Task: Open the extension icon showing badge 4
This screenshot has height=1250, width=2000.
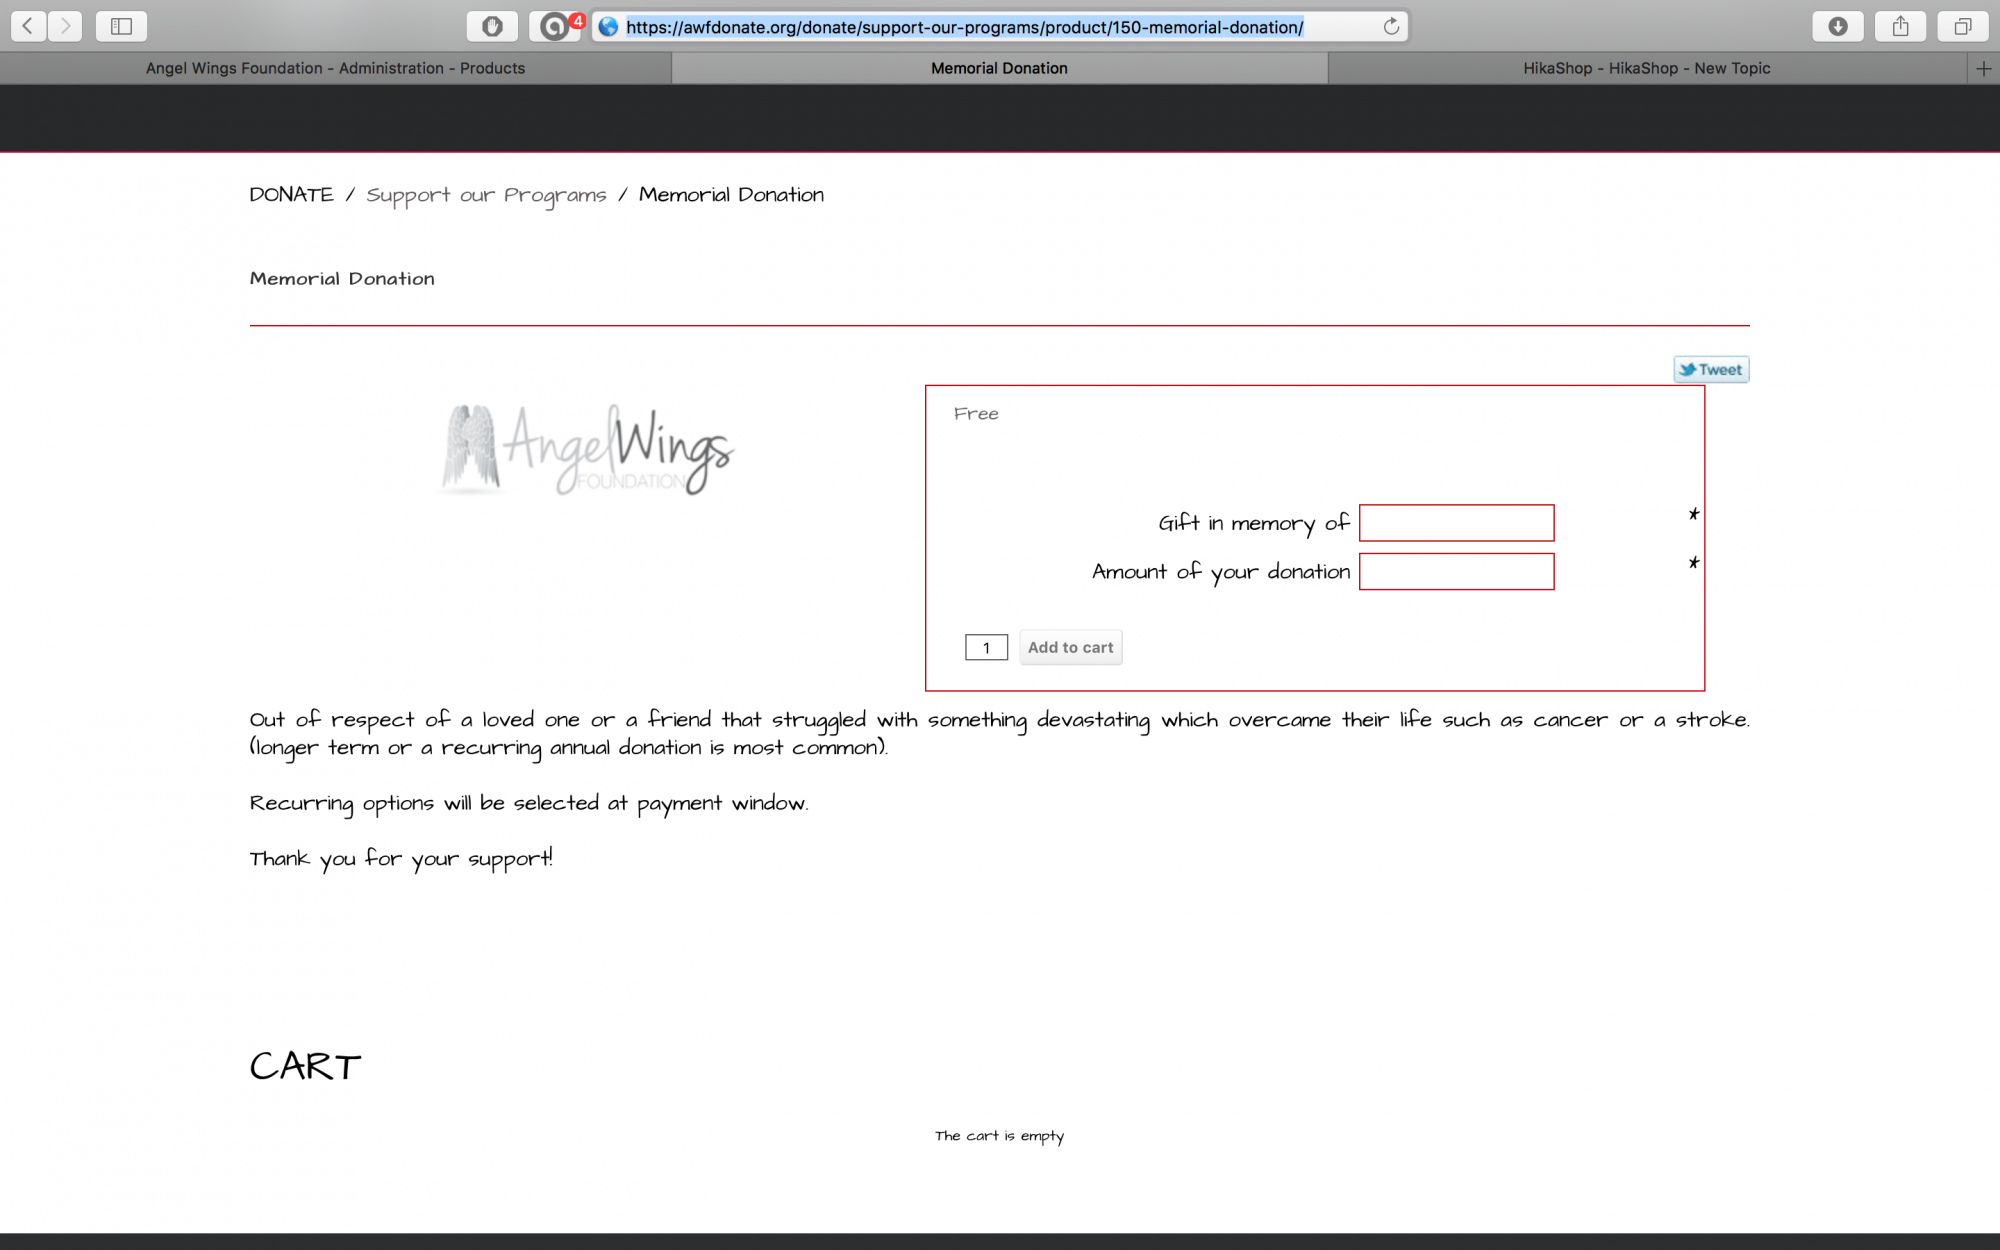Action: [x=555, y=26]
